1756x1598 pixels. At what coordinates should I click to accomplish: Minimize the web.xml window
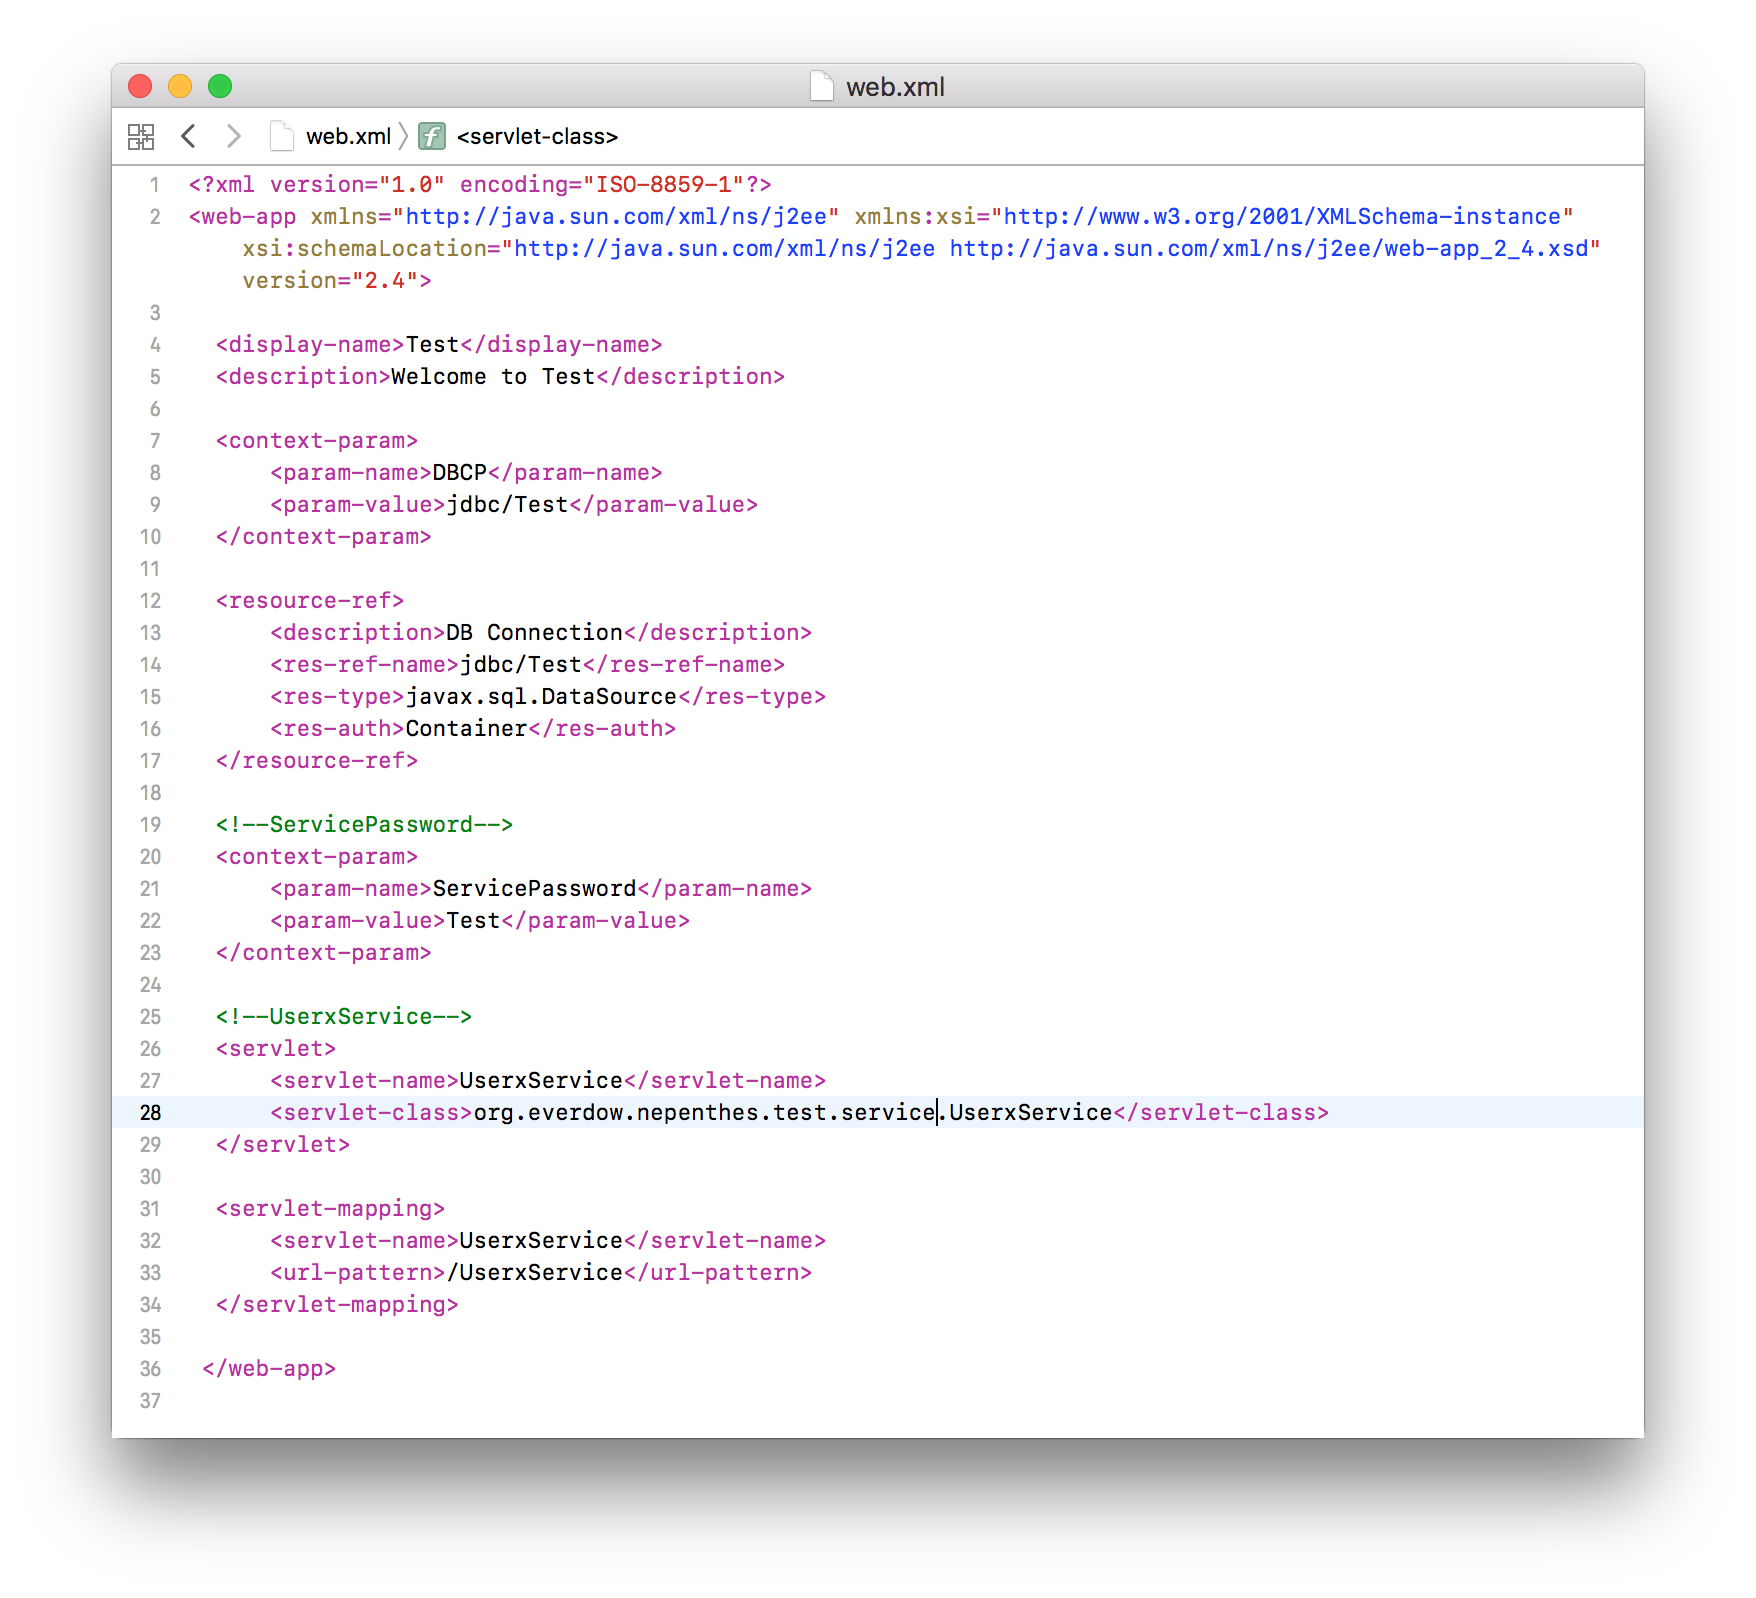tap(180, 86)
